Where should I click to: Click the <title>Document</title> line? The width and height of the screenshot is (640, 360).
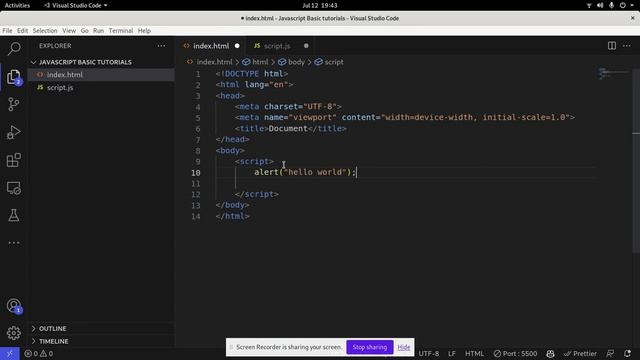click(291, 129)
